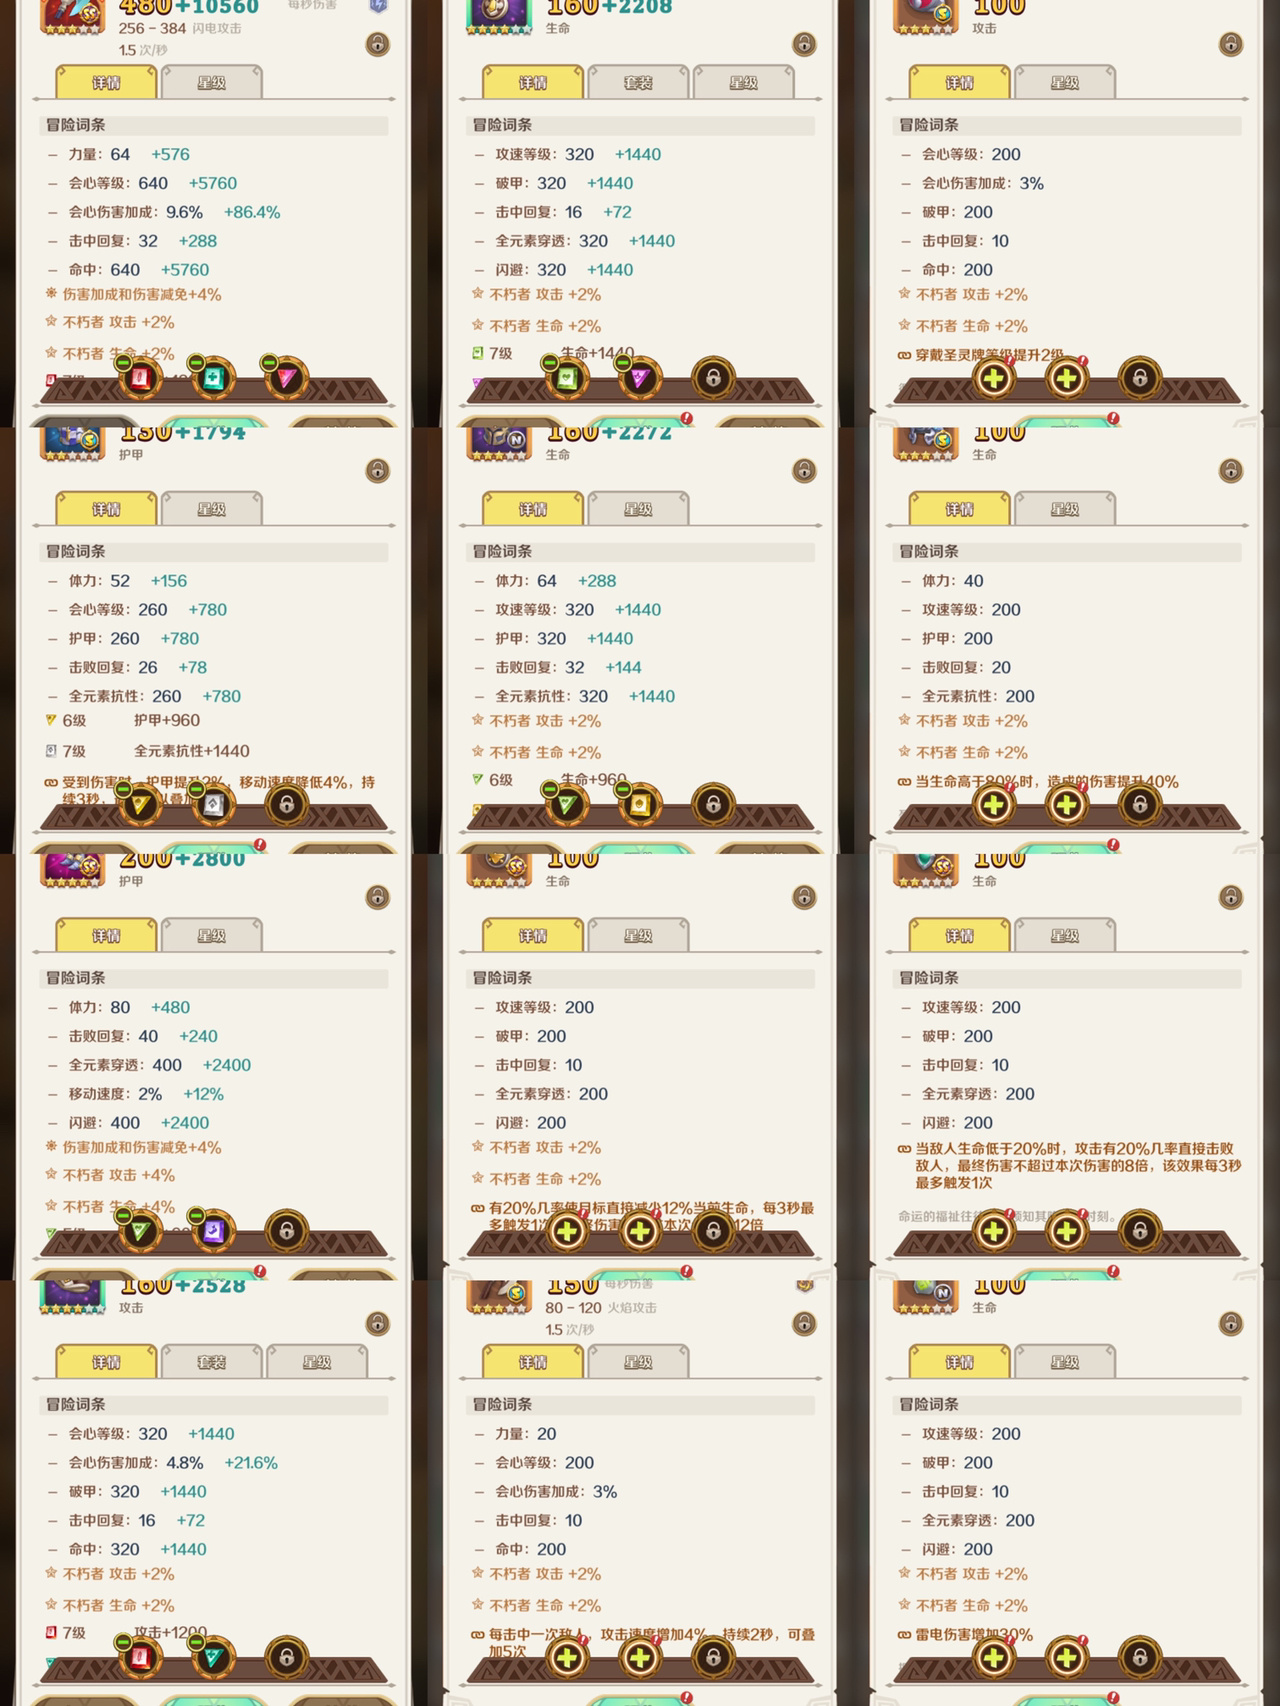Select yellow square gem in 160+2272 panel

coord(640,805)
